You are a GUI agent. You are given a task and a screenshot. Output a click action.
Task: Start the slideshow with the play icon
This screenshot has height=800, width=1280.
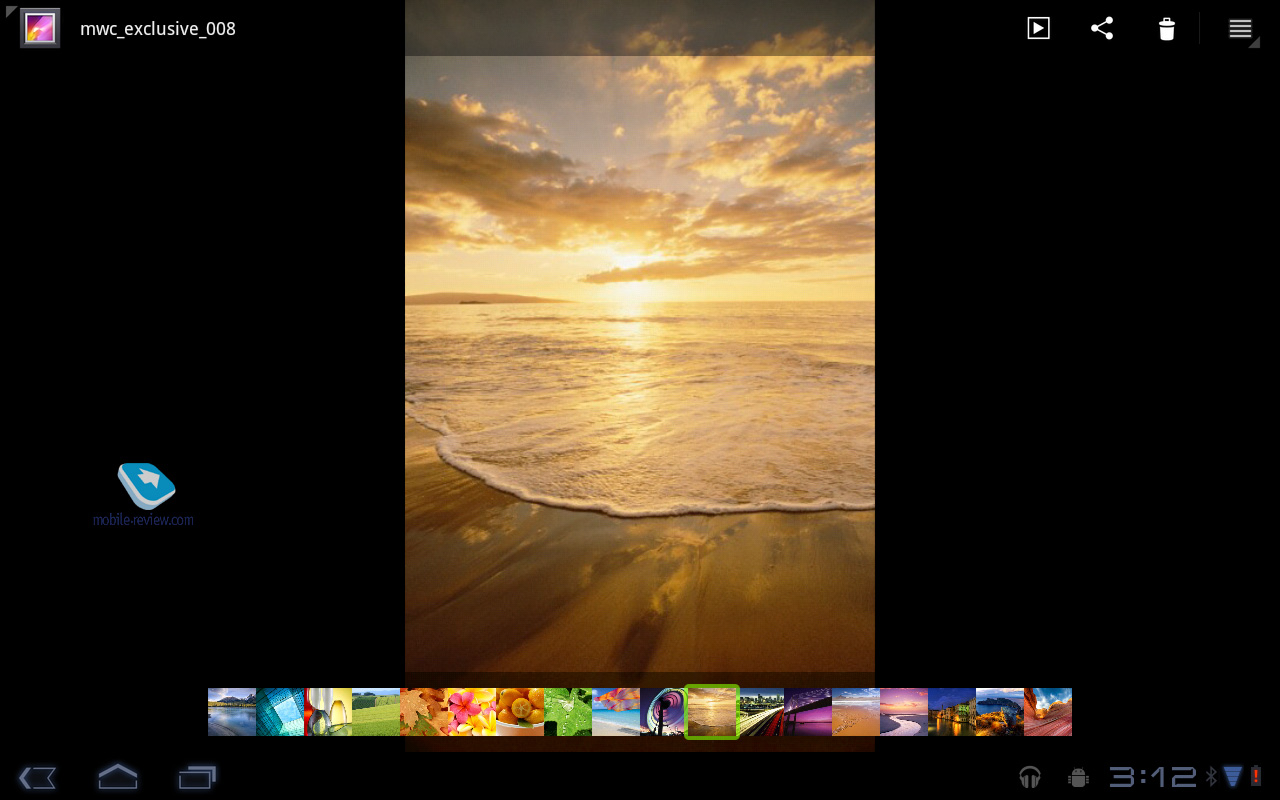(x=1039, y=28)
